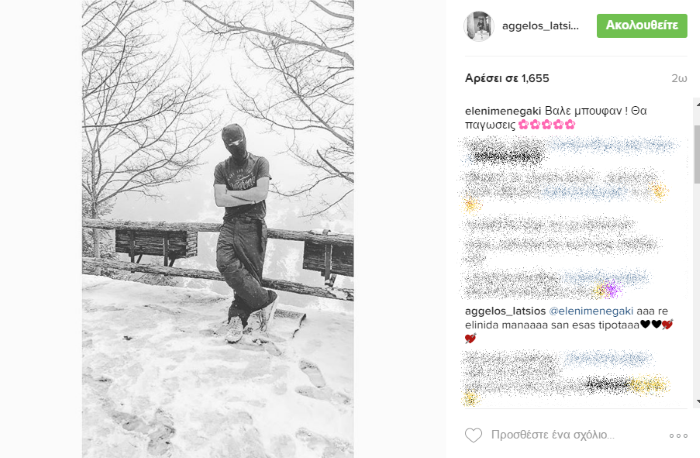Viewport: 700px width, 458px height.
Task: Click the masked man in the photo
Action: 245,233
